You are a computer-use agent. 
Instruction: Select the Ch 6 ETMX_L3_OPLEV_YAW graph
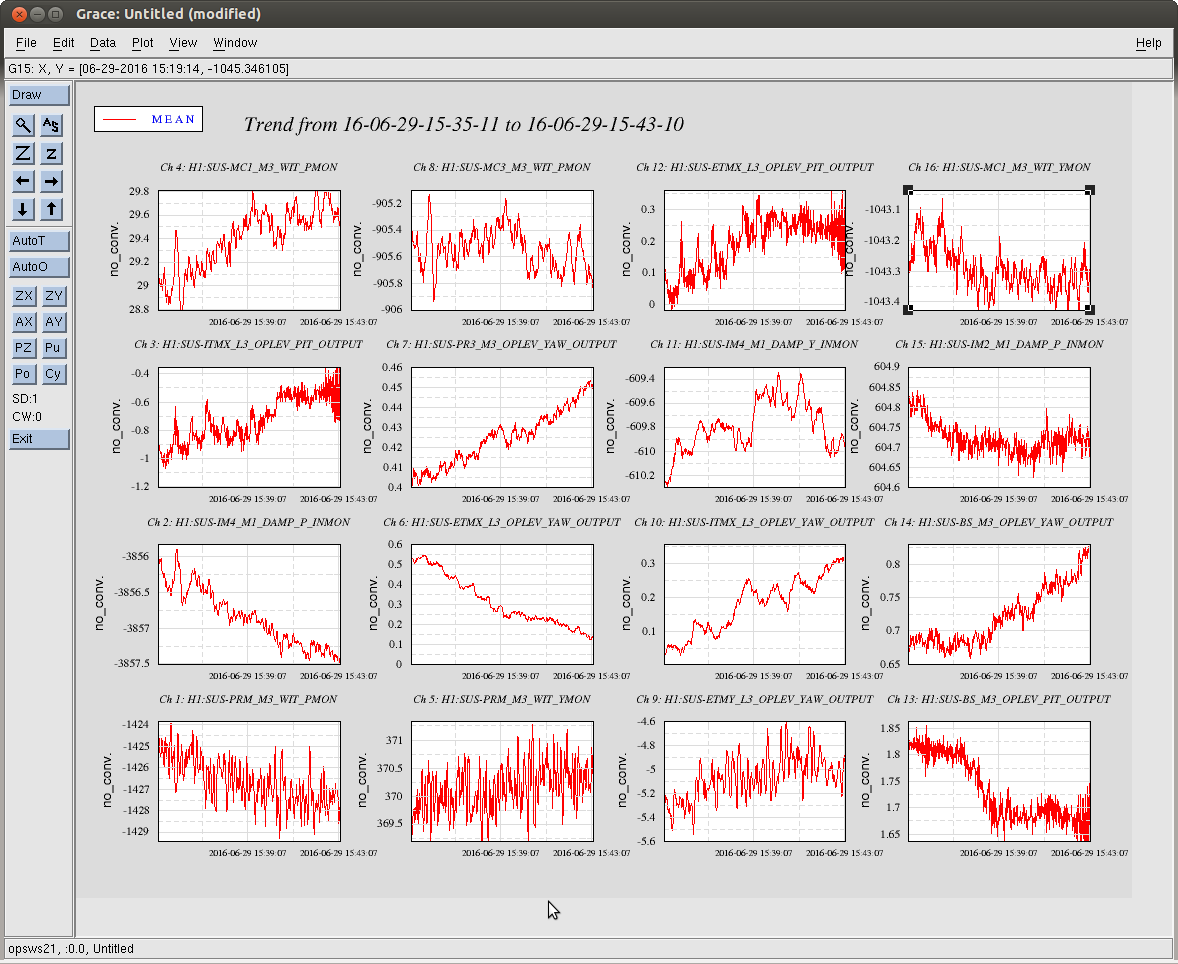point(502,604)
